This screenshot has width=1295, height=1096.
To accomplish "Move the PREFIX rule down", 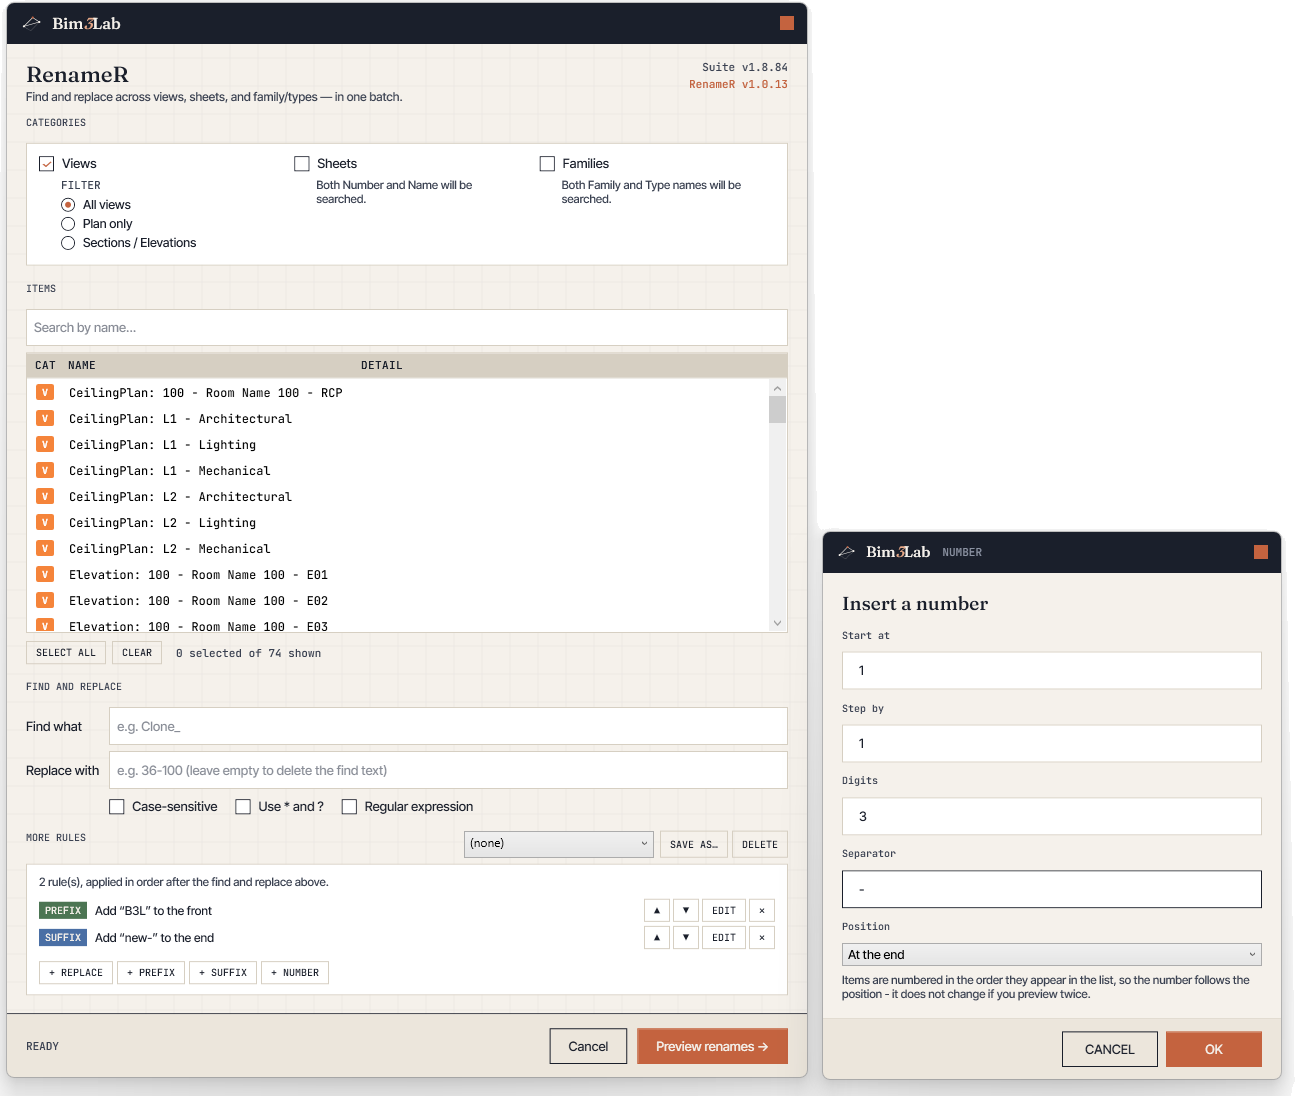I will tap(686, 911).
